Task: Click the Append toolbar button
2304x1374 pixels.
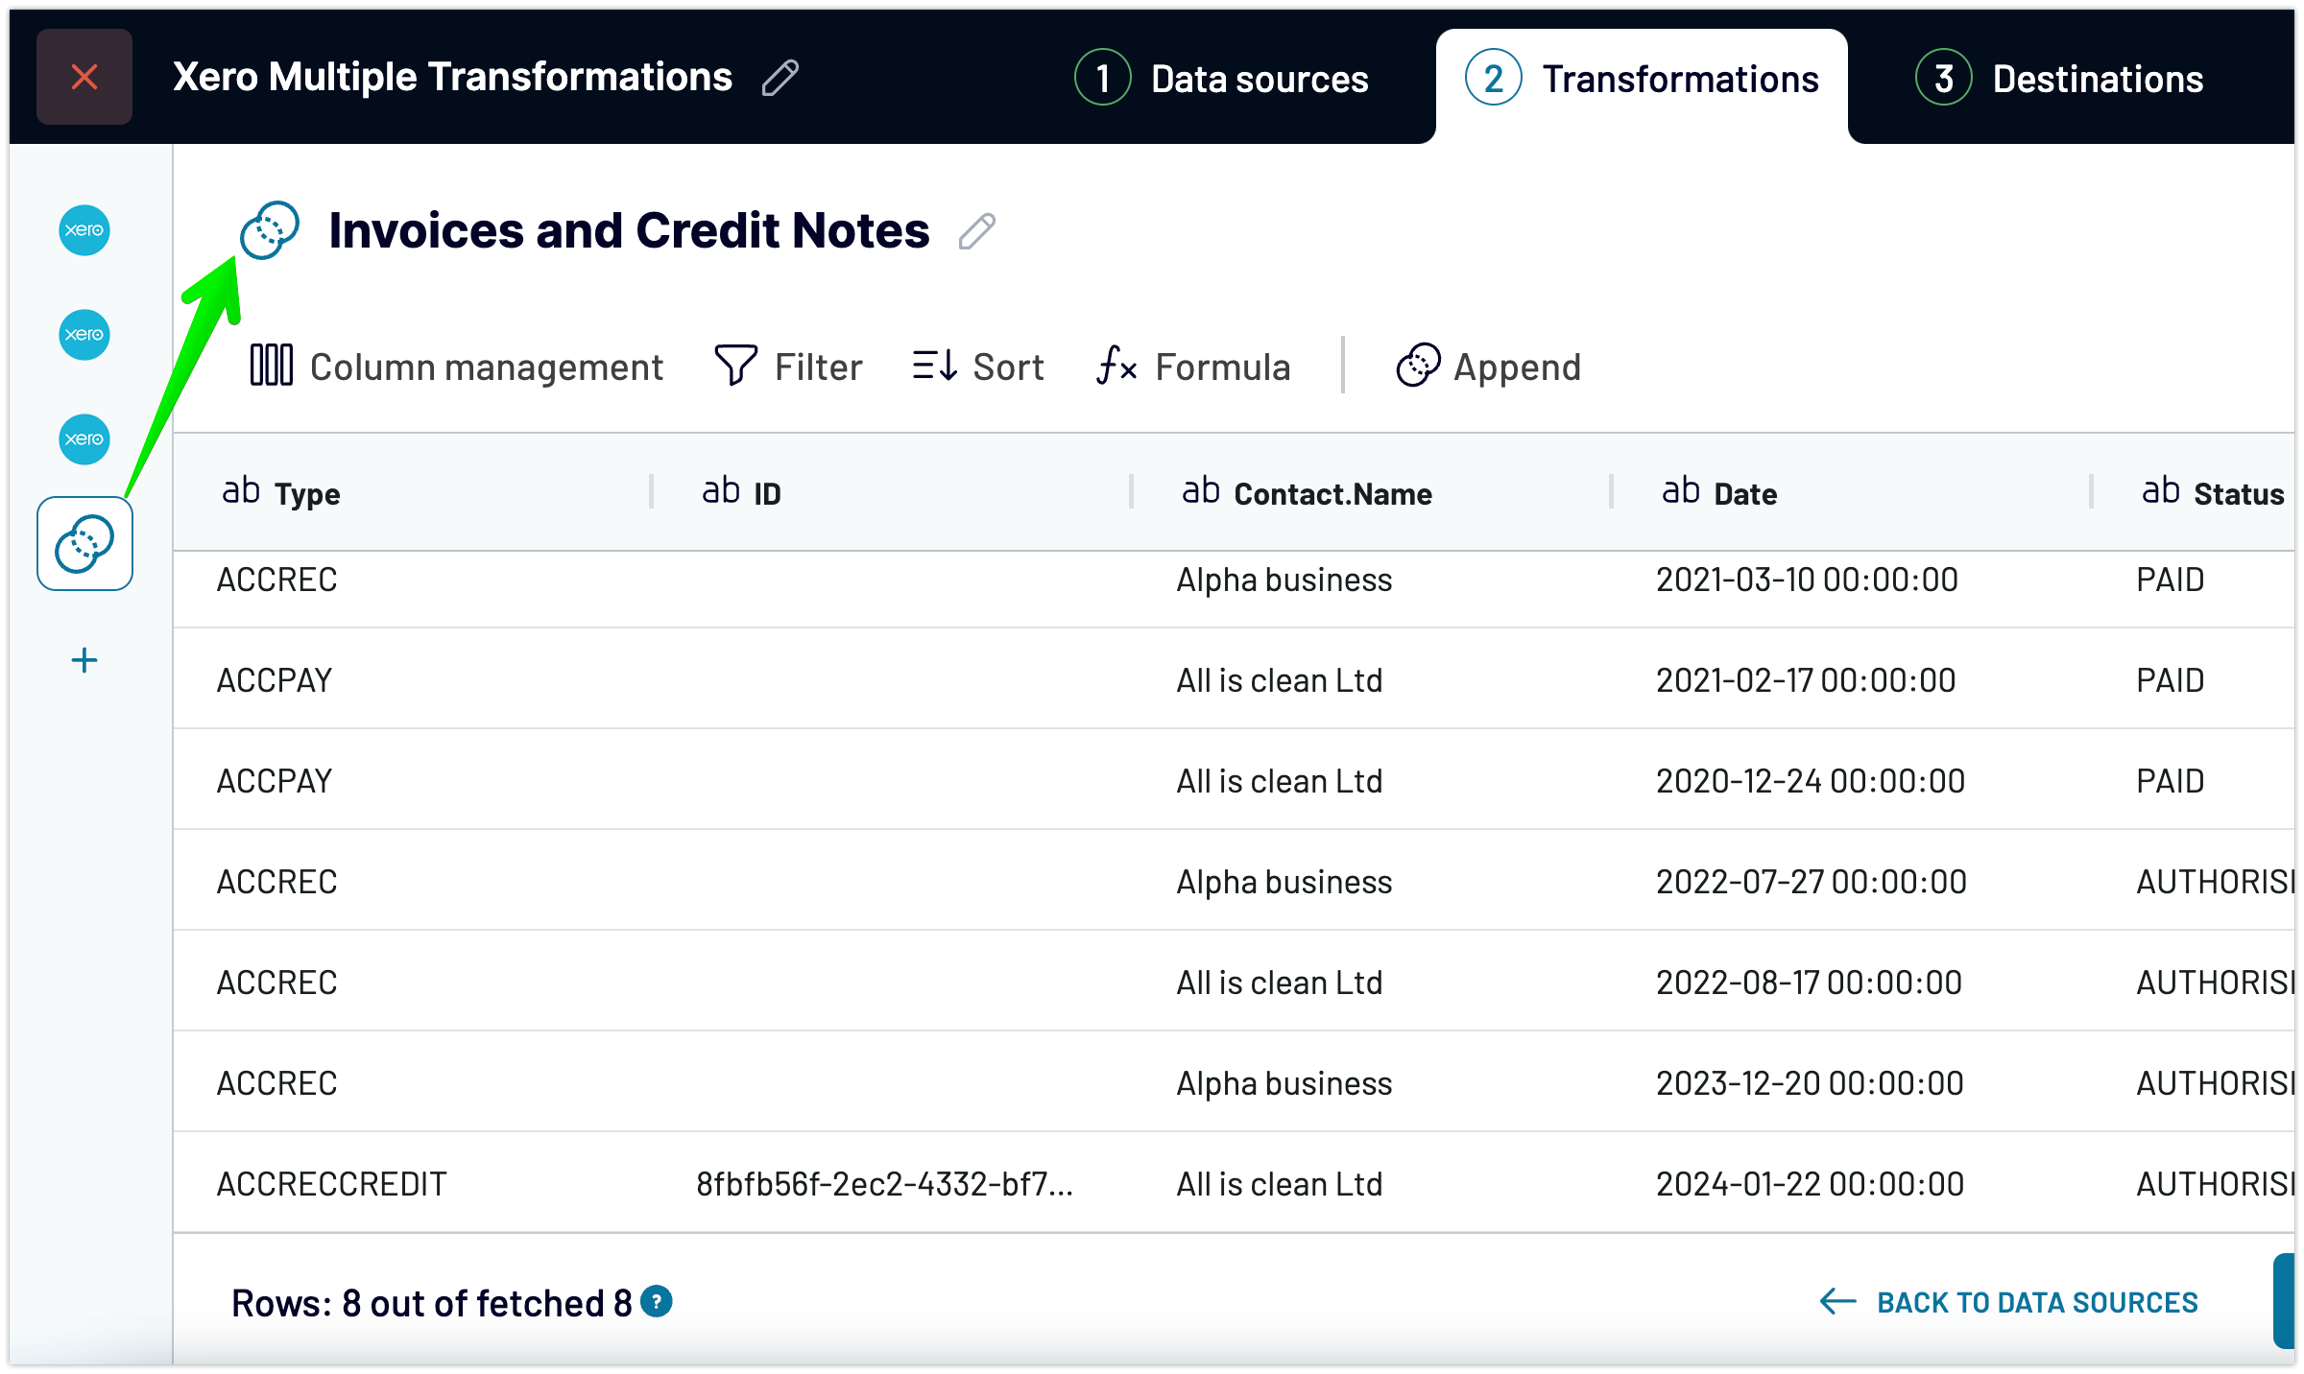Action: tap(1488, 366)
